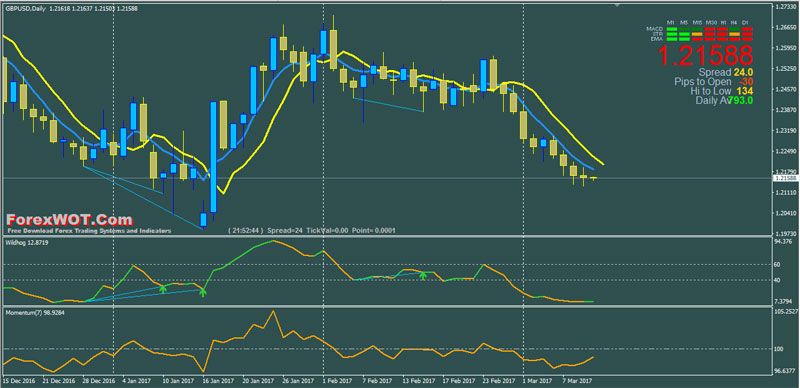Click the MACD row label
Screen dimensions: 800x388
(x=655, y=29)
